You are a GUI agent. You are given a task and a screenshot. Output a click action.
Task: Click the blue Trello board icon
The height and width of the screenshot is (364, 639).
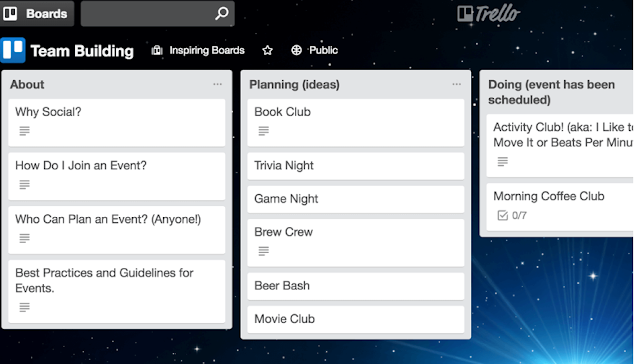click(13, 50)
